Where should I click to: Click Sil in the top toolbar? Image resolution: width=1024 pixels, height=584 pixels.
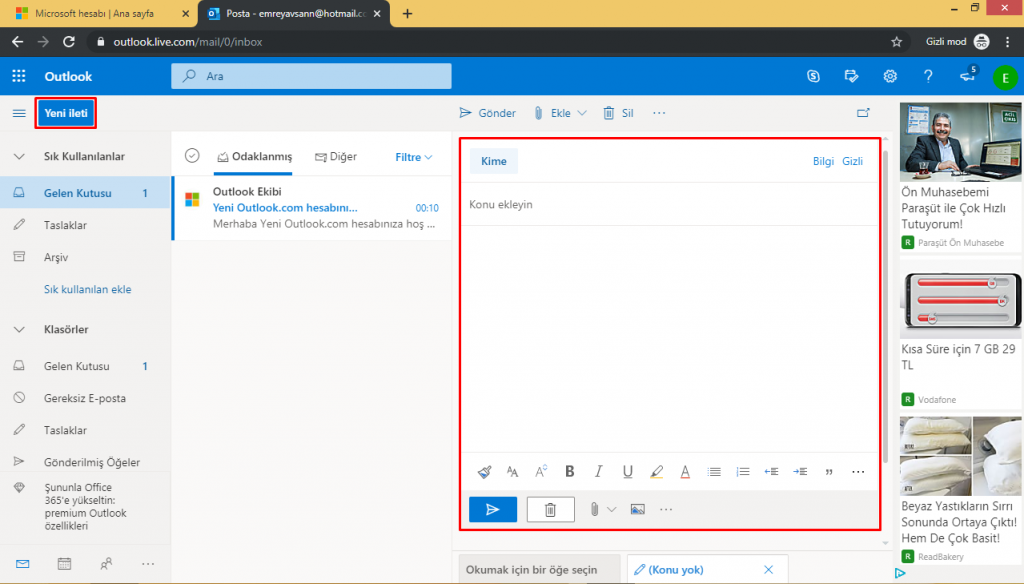click(x=618, y=113)
